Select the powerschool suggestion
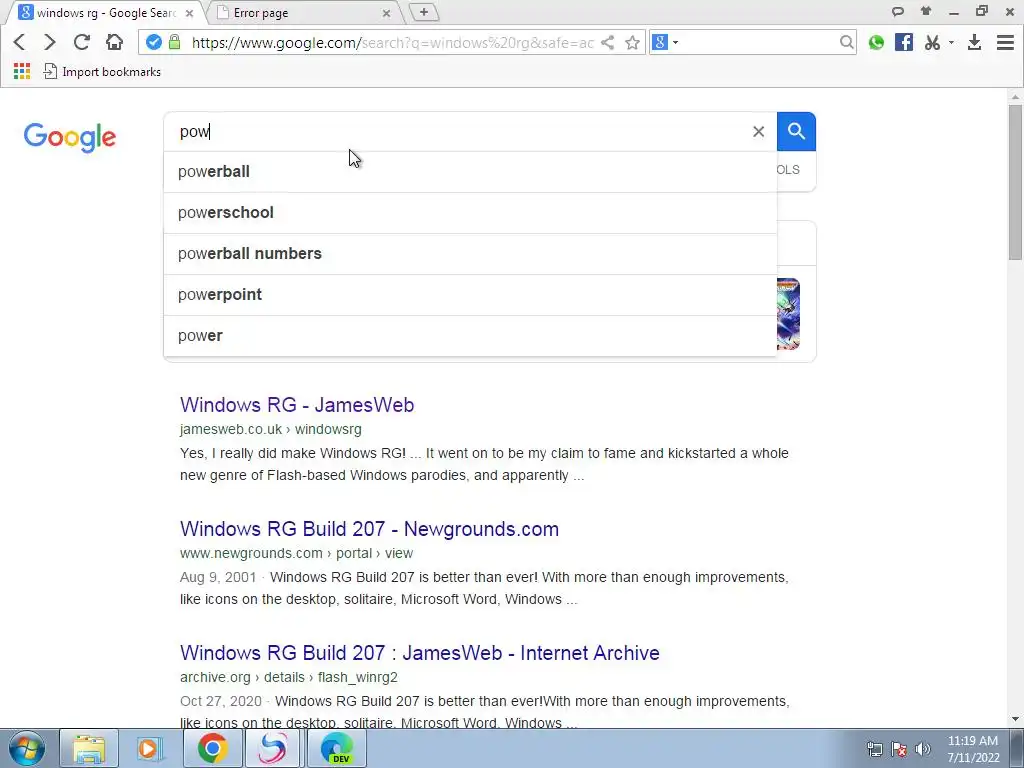This screenshot has width=1024, height=768. tap(470, 213)
